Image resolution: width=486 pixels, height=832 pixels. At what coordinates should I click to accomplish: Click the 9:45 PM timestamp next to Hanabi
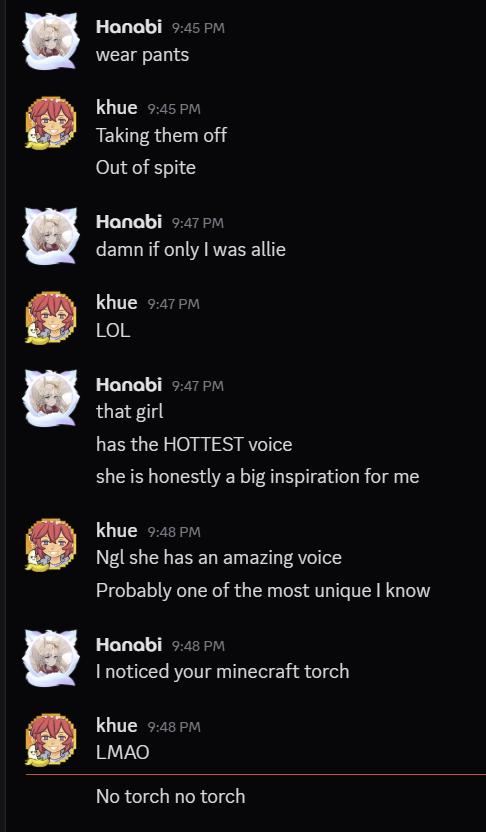(x=198, y=28)
